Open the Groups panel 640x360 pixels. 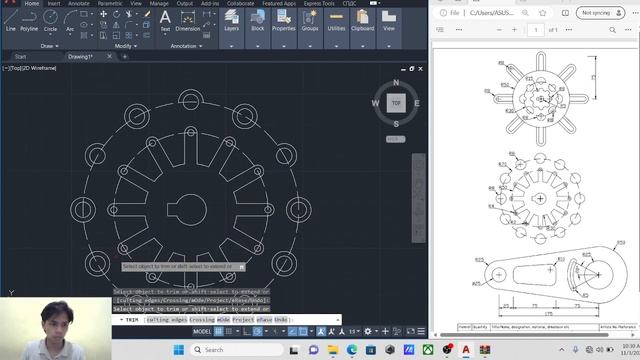coord(310,28)
